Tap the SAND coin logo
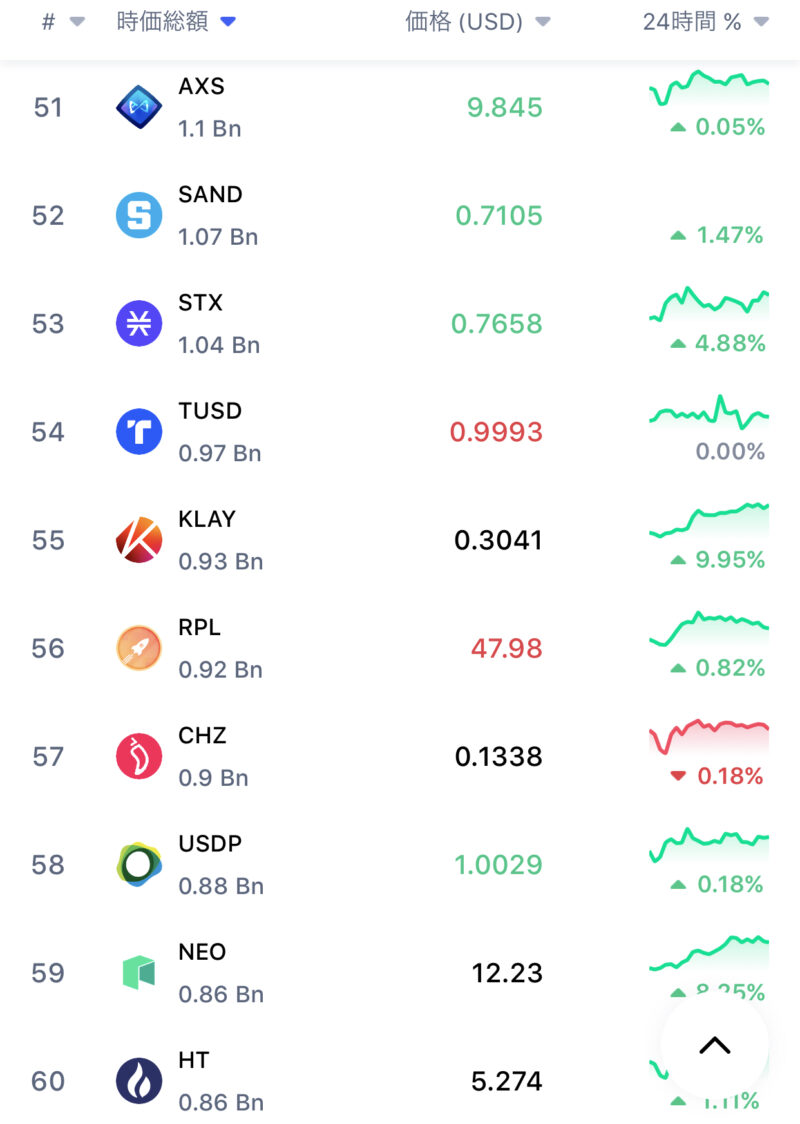The height and width of the screenshot is (1124, 800). tap(139, 216)
